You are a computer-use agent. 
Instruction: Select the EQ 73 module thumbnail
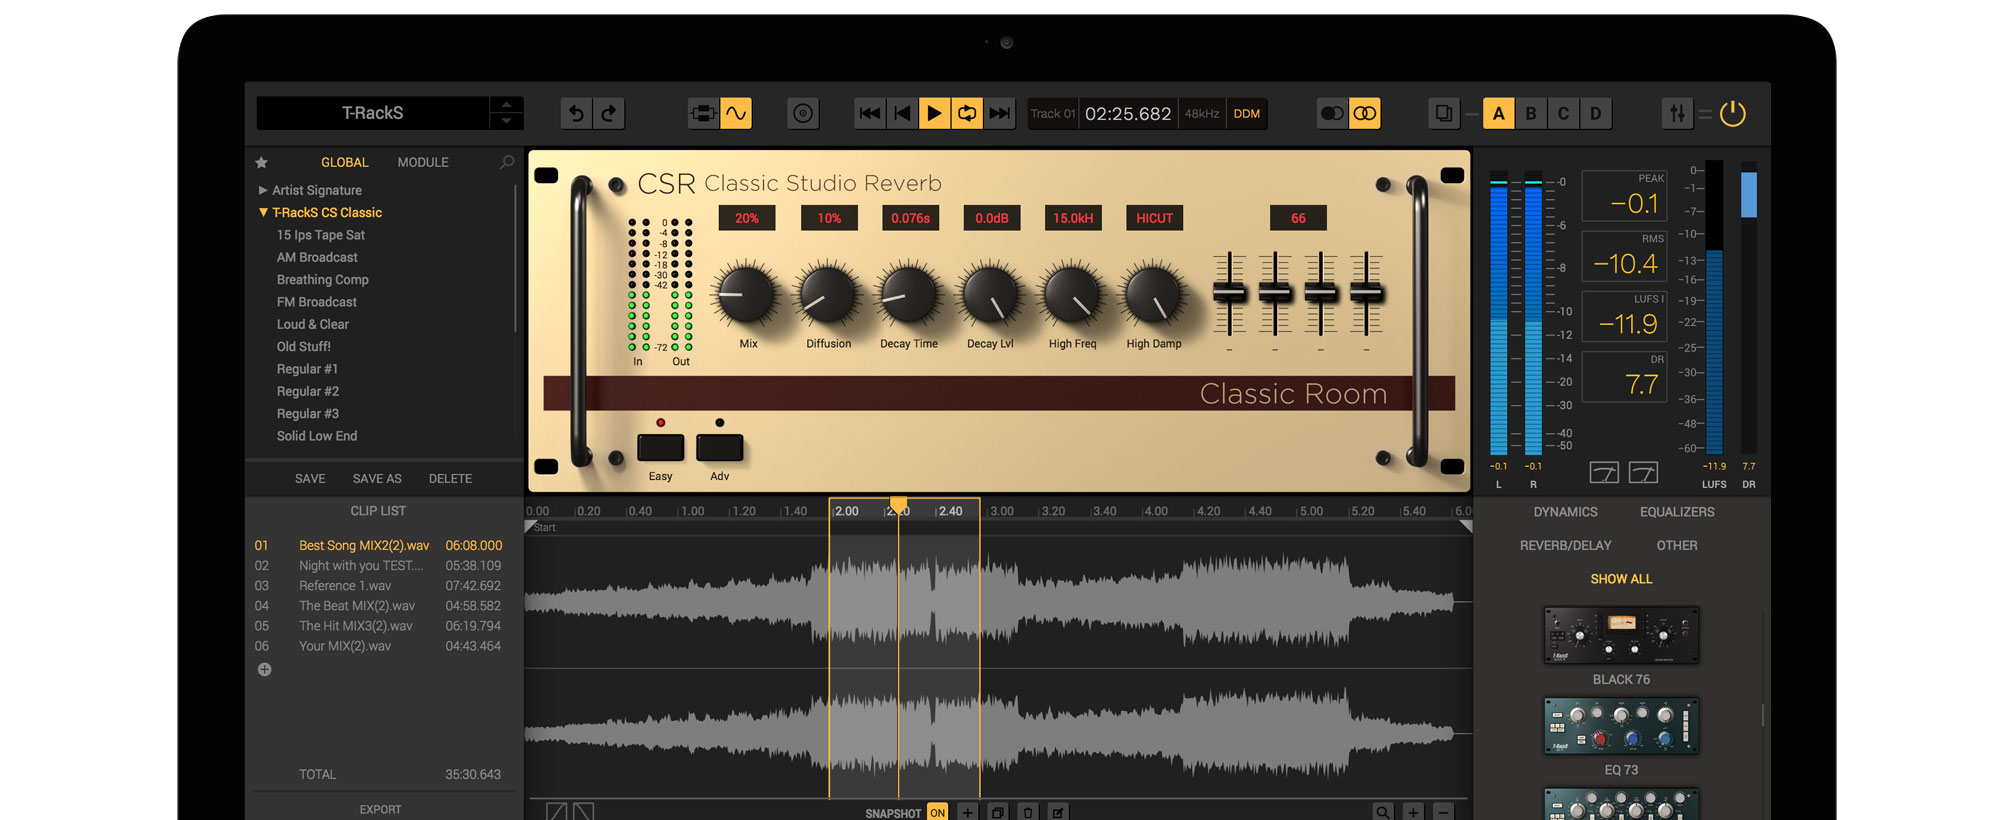tap(1621, 727)
